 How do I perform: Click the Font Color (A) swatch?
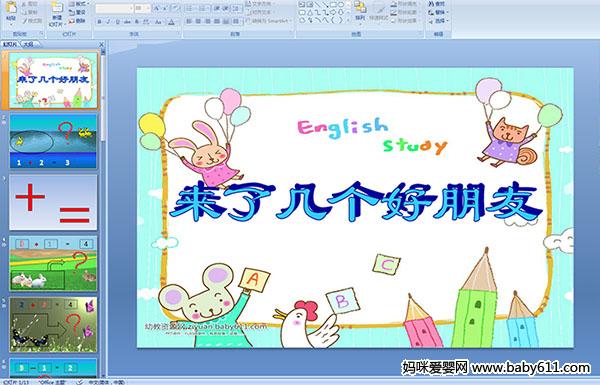click(171, 22)
